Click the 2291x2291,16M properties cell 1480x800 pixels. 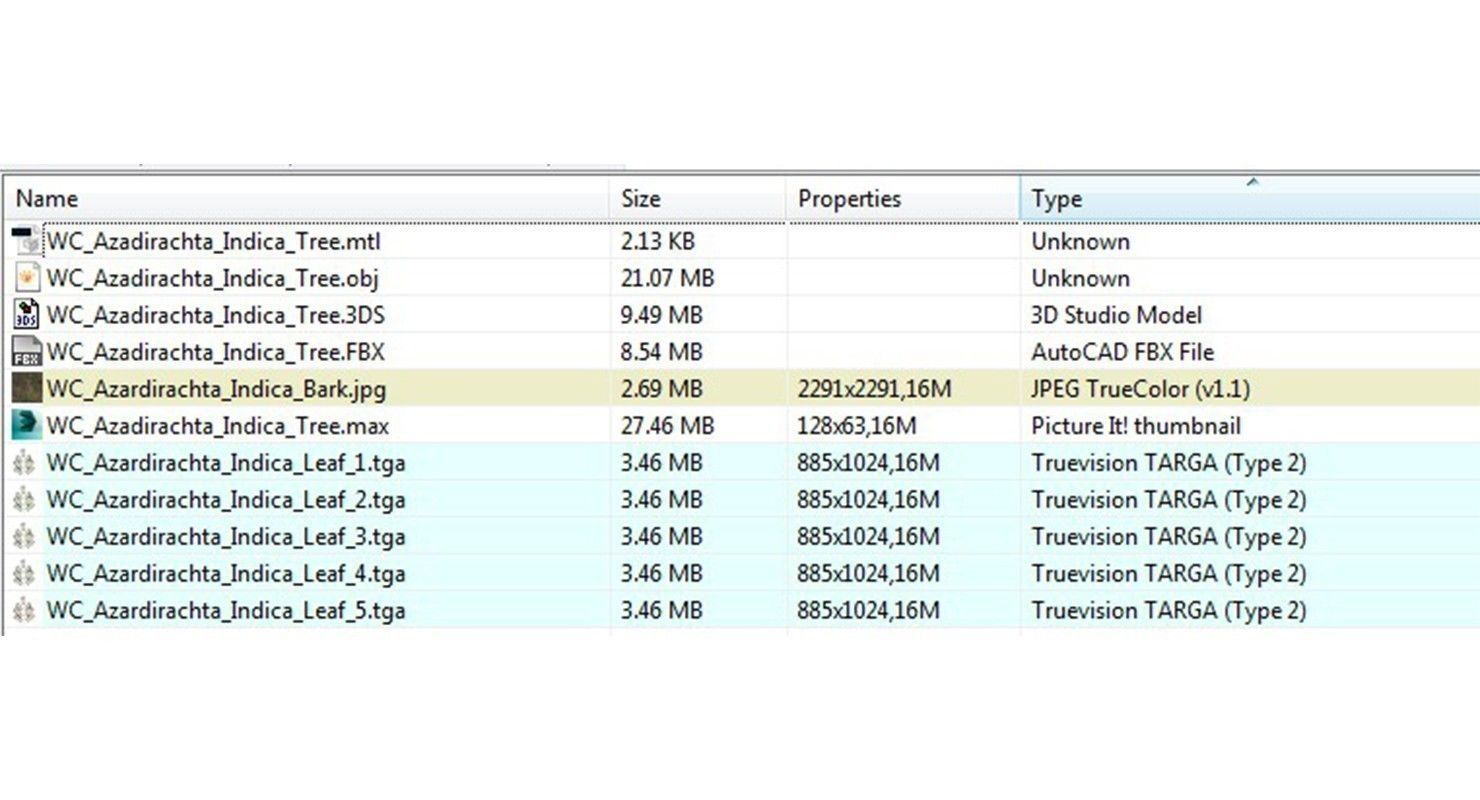click(x=874, y=389)
